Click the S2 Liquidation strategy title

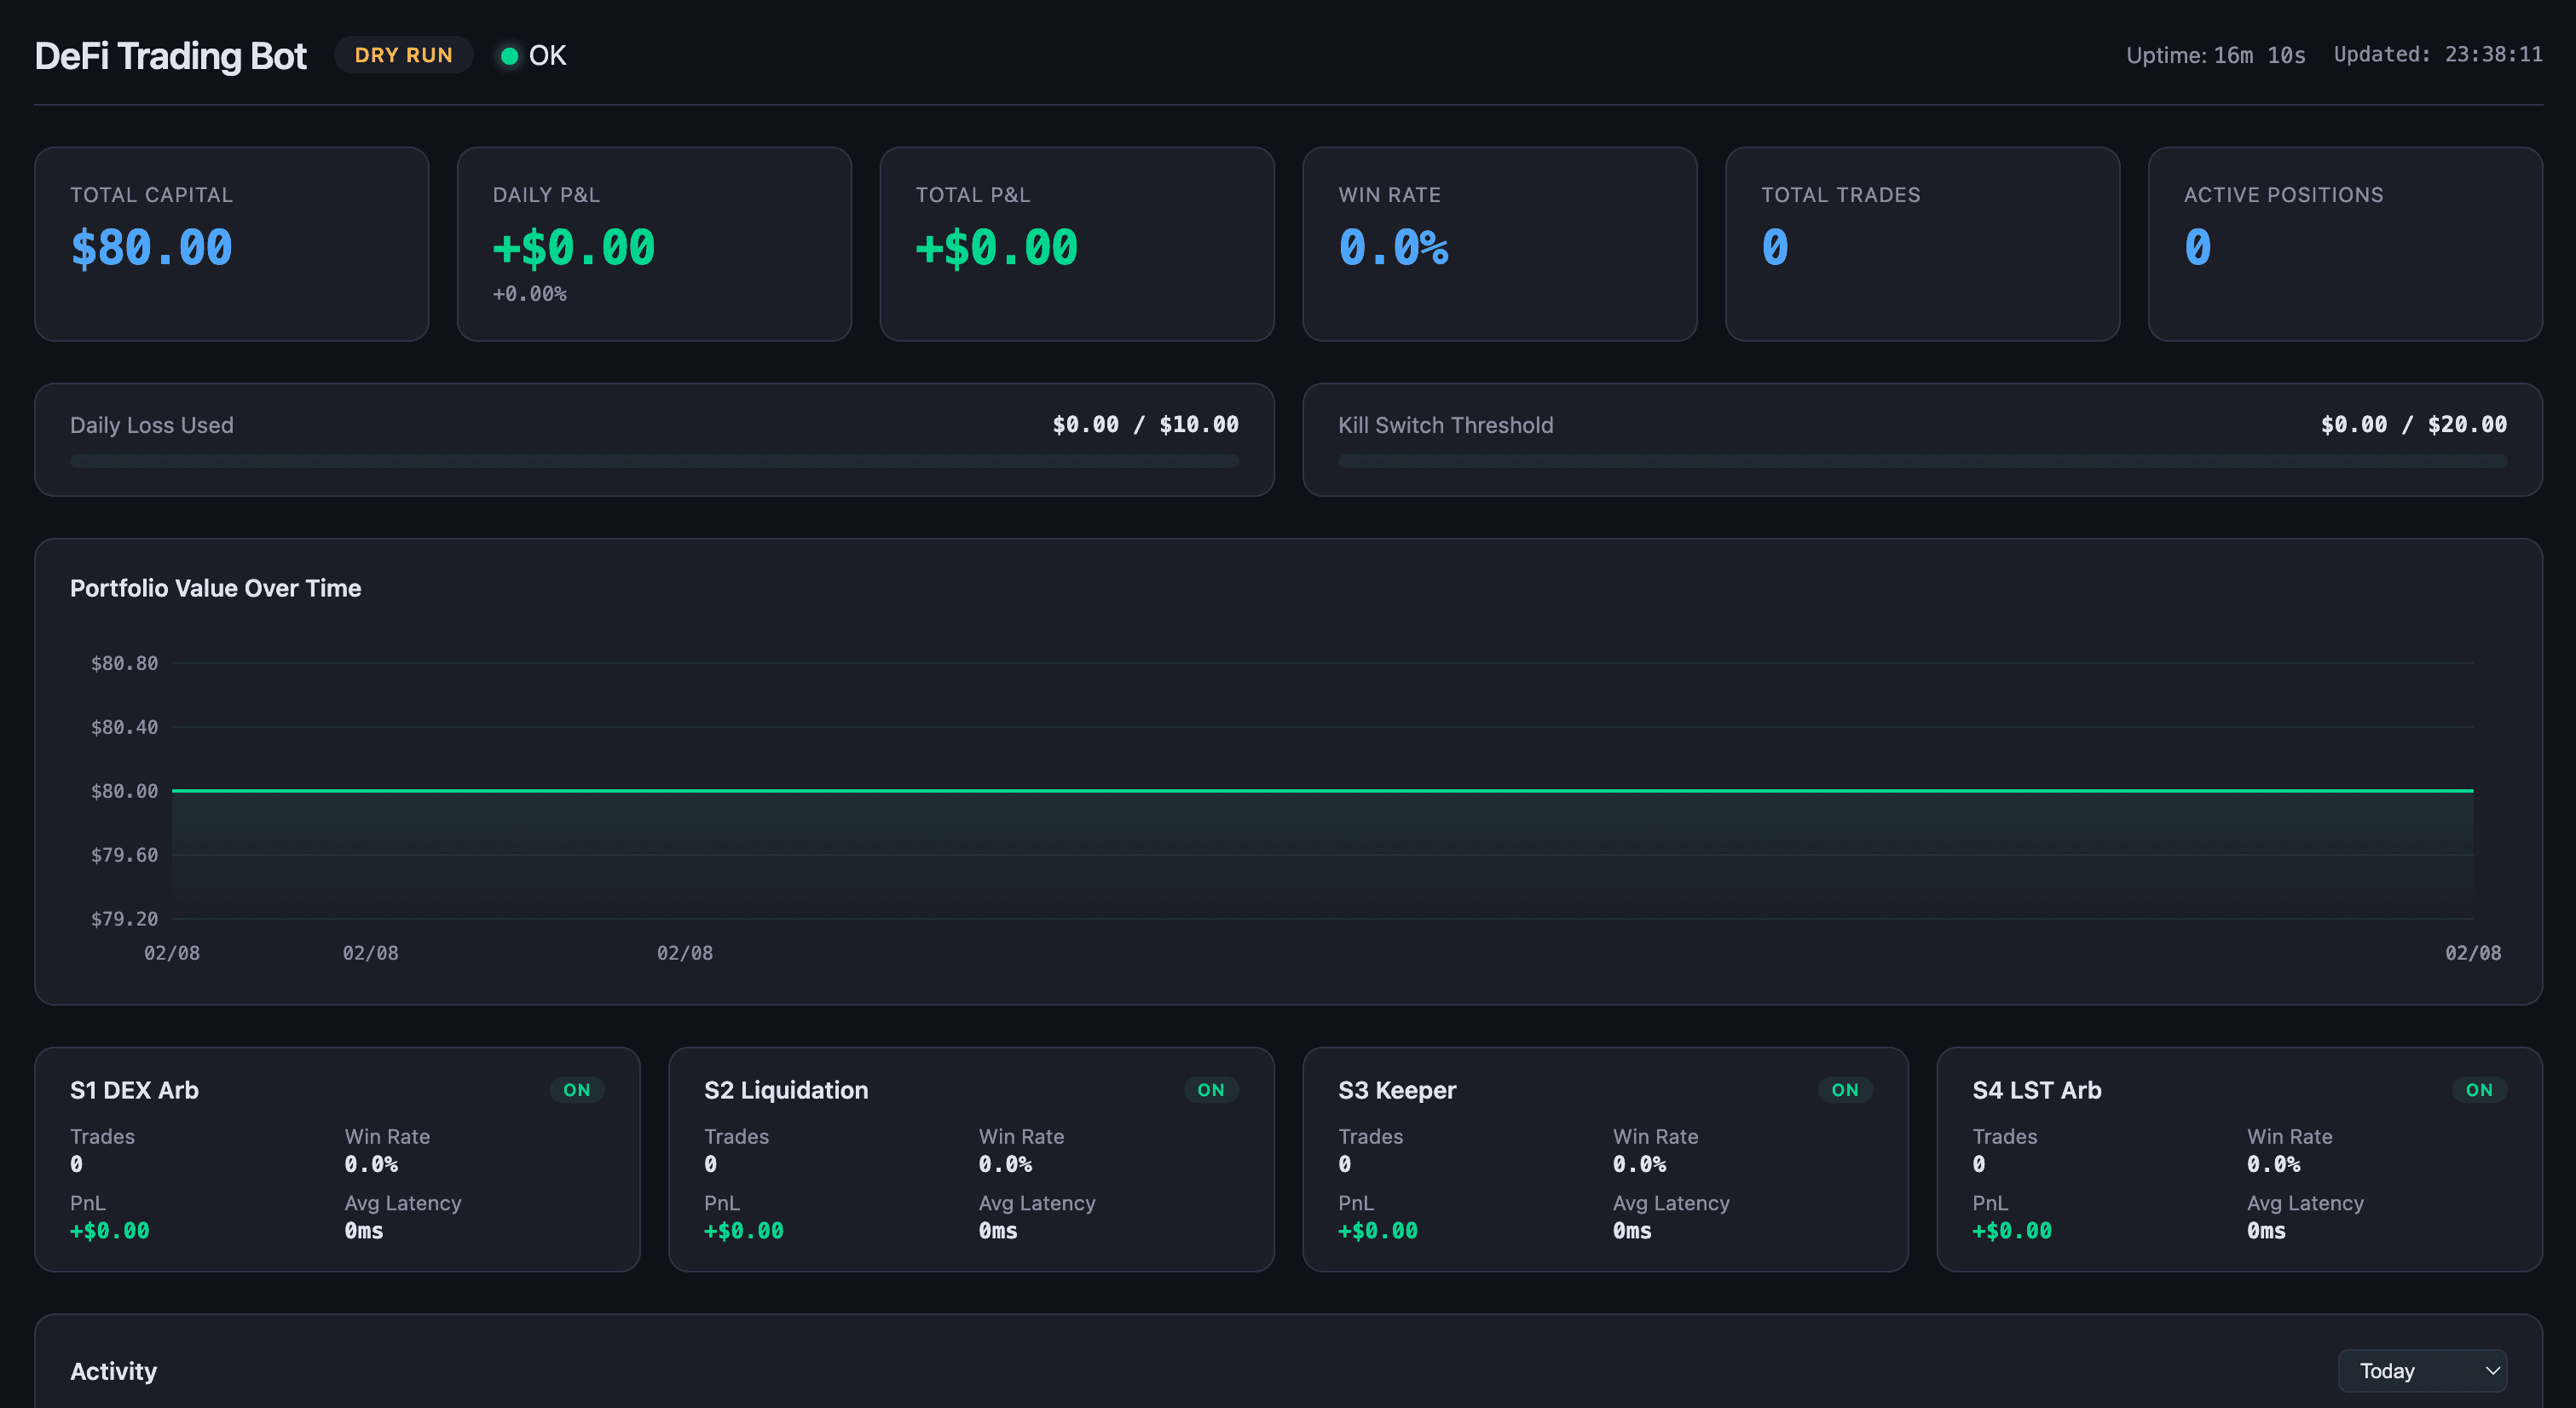click(x=786, y=1090)
